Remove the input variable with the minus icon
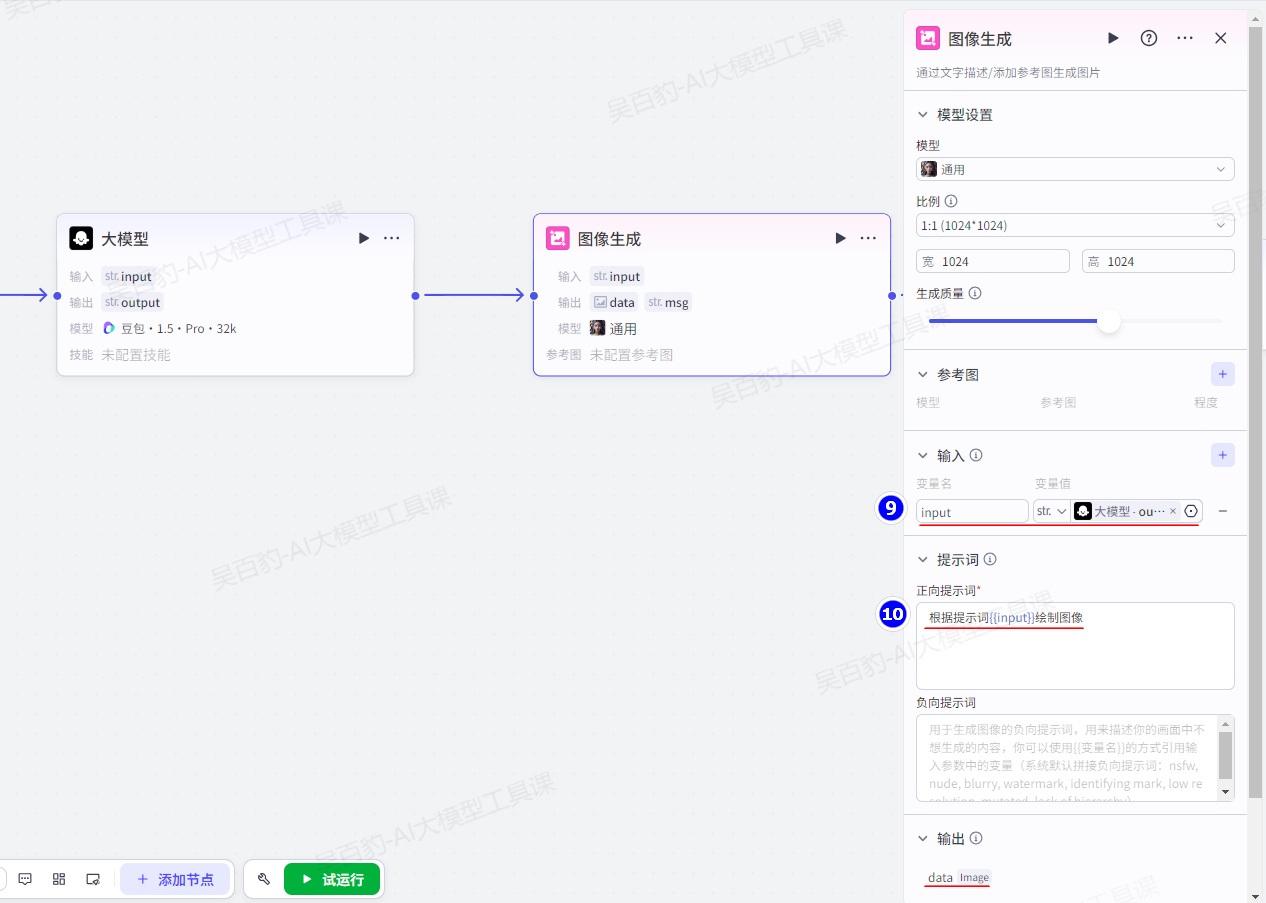This screenshot has width=1266, height=903. [x=1222, y=511]
